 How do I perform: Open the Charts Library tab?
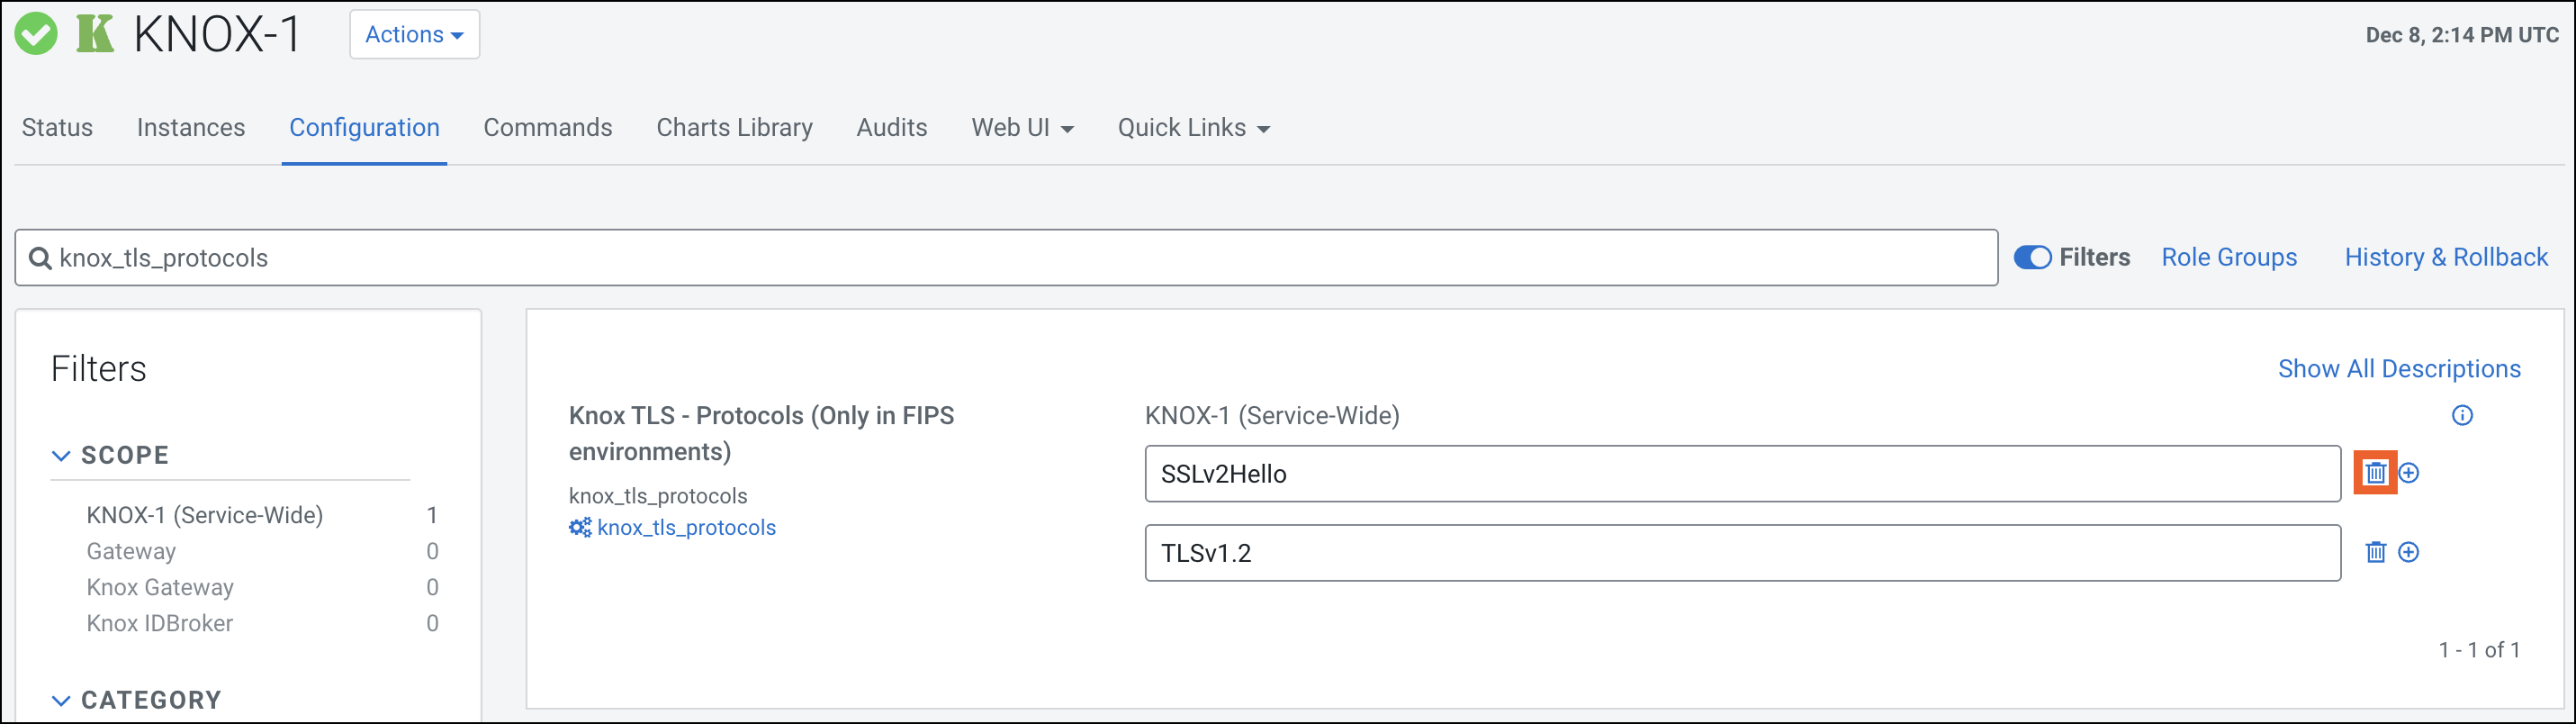click(734, 128)
